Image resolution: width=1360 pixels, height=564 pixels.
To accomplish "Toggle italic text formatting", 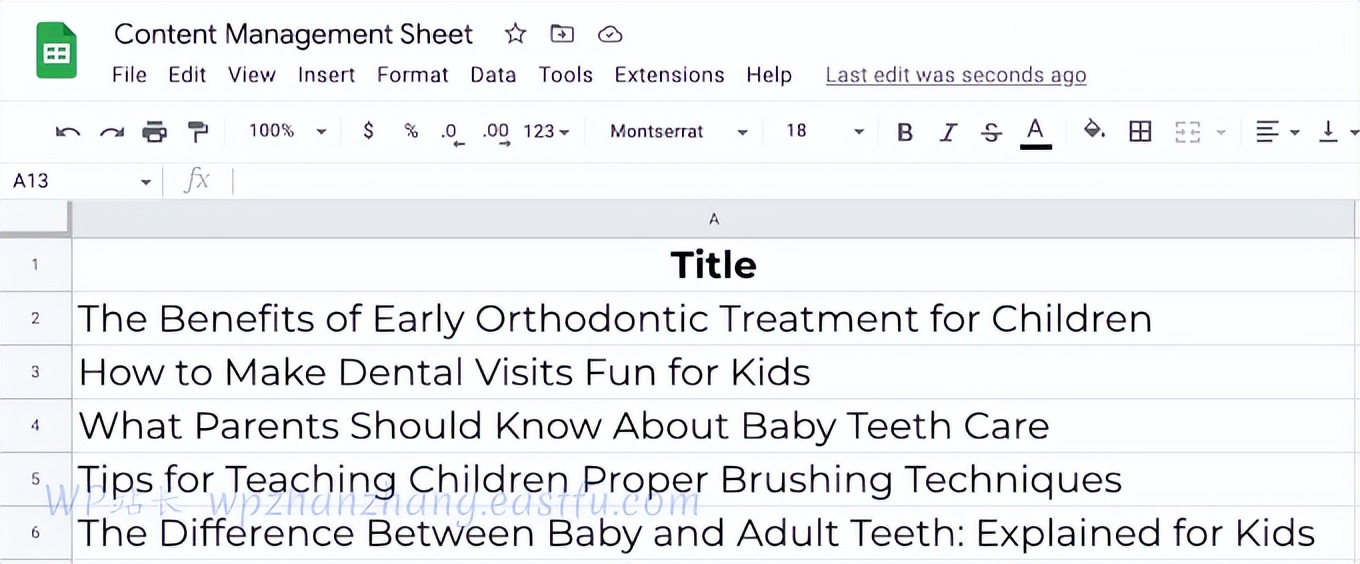I will [948, 131].
